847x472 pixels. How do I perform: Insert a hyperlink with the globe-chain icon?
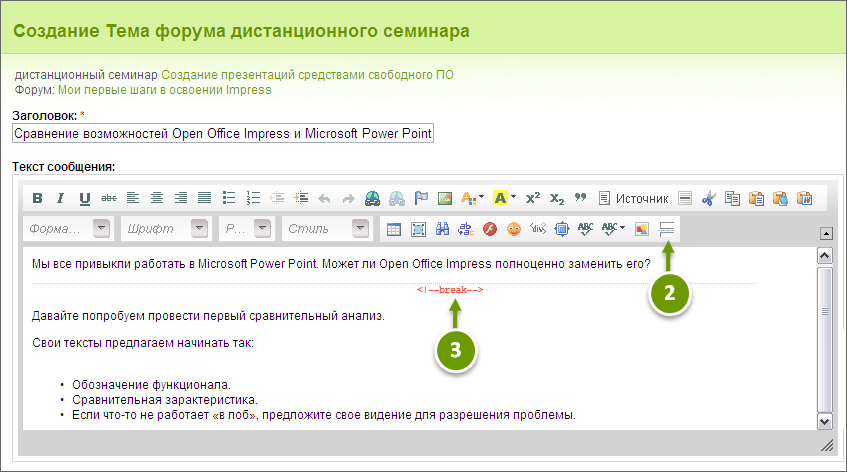372,198
